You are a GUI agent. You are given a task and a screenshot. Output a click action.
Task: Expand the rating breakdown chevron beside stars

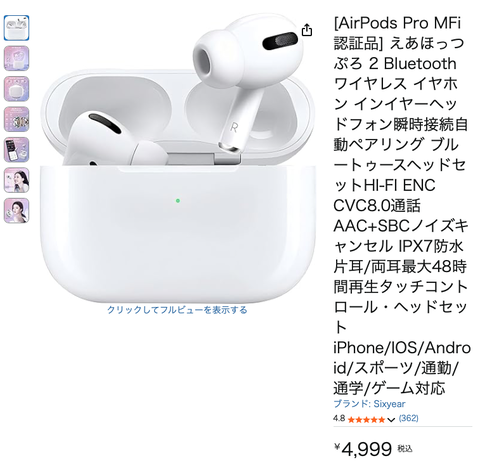(392, 419)
